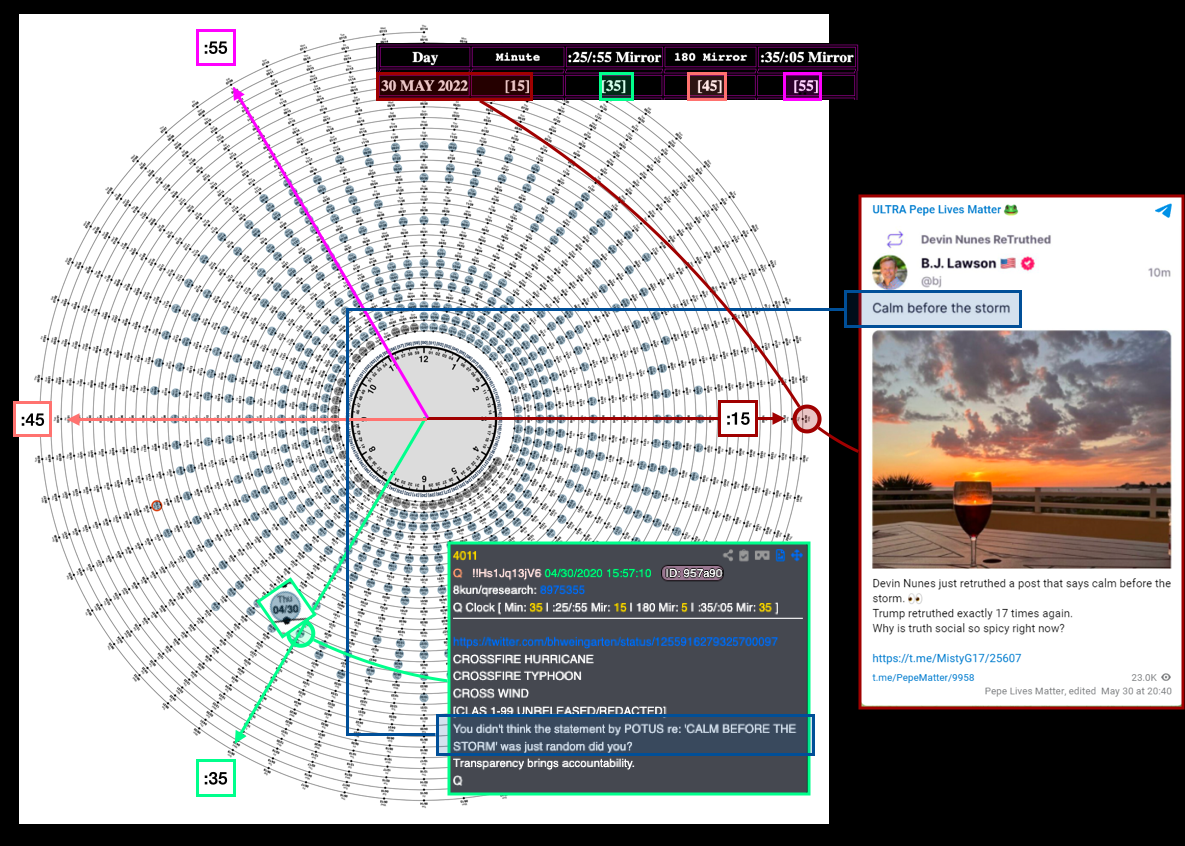
Task: Click the blue four-arrow move icon on post 4011
Action: pyautogui.click(x=797, y=556)
